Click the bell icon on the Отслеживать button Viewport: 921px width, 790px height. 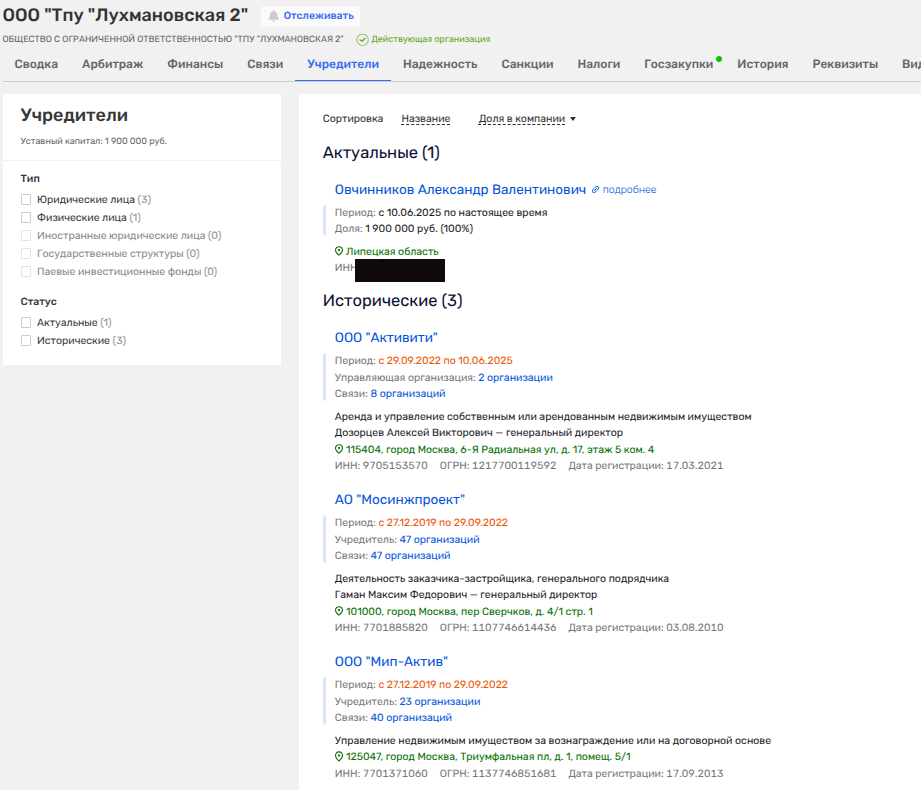[273, 16]
